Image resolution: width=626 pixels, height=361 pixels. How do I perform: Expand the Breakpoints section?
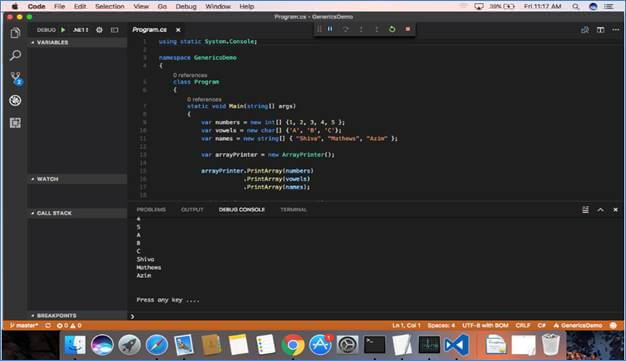pos(77,315)
